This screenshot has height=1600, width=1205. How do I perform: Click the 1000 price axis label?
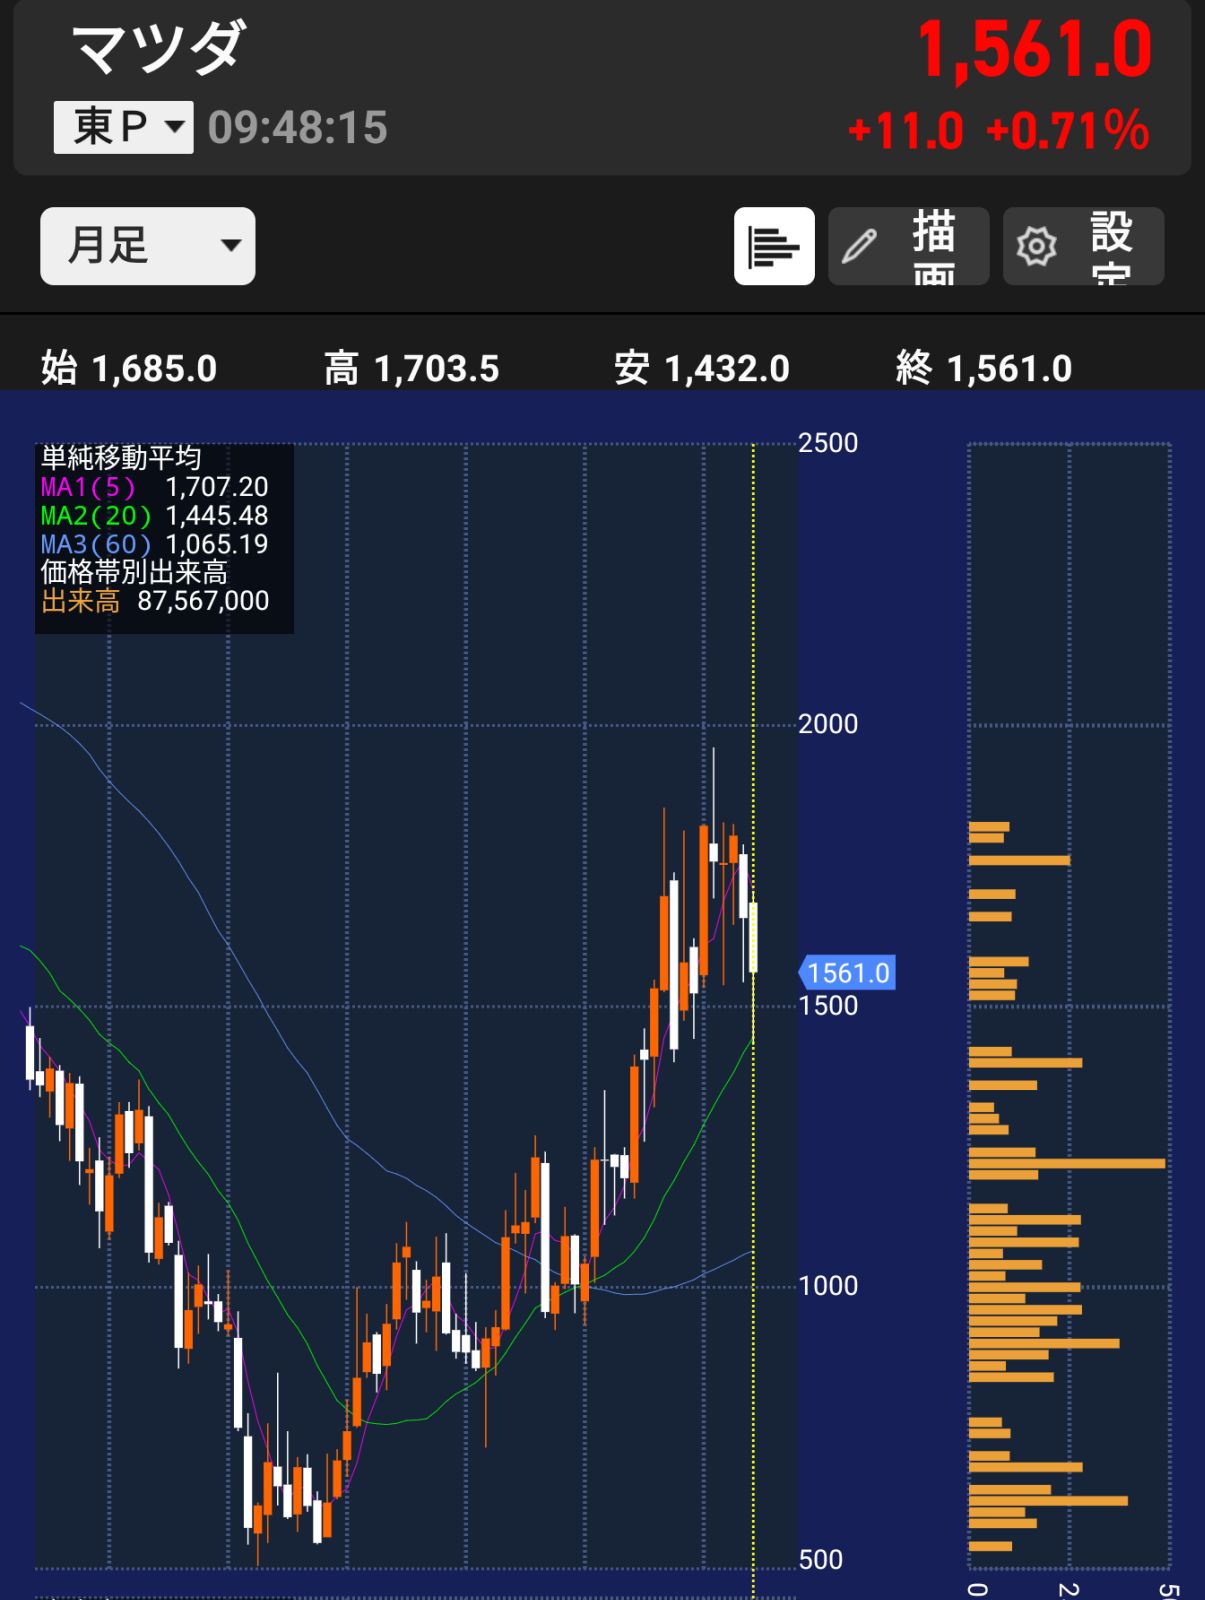click(x=828, y=1286)
